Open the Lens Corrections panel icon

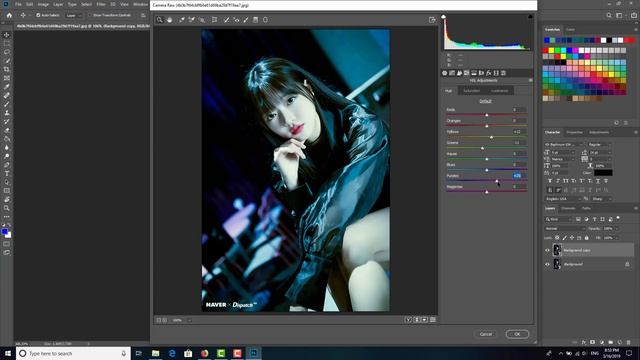click(x=481, y=73)
